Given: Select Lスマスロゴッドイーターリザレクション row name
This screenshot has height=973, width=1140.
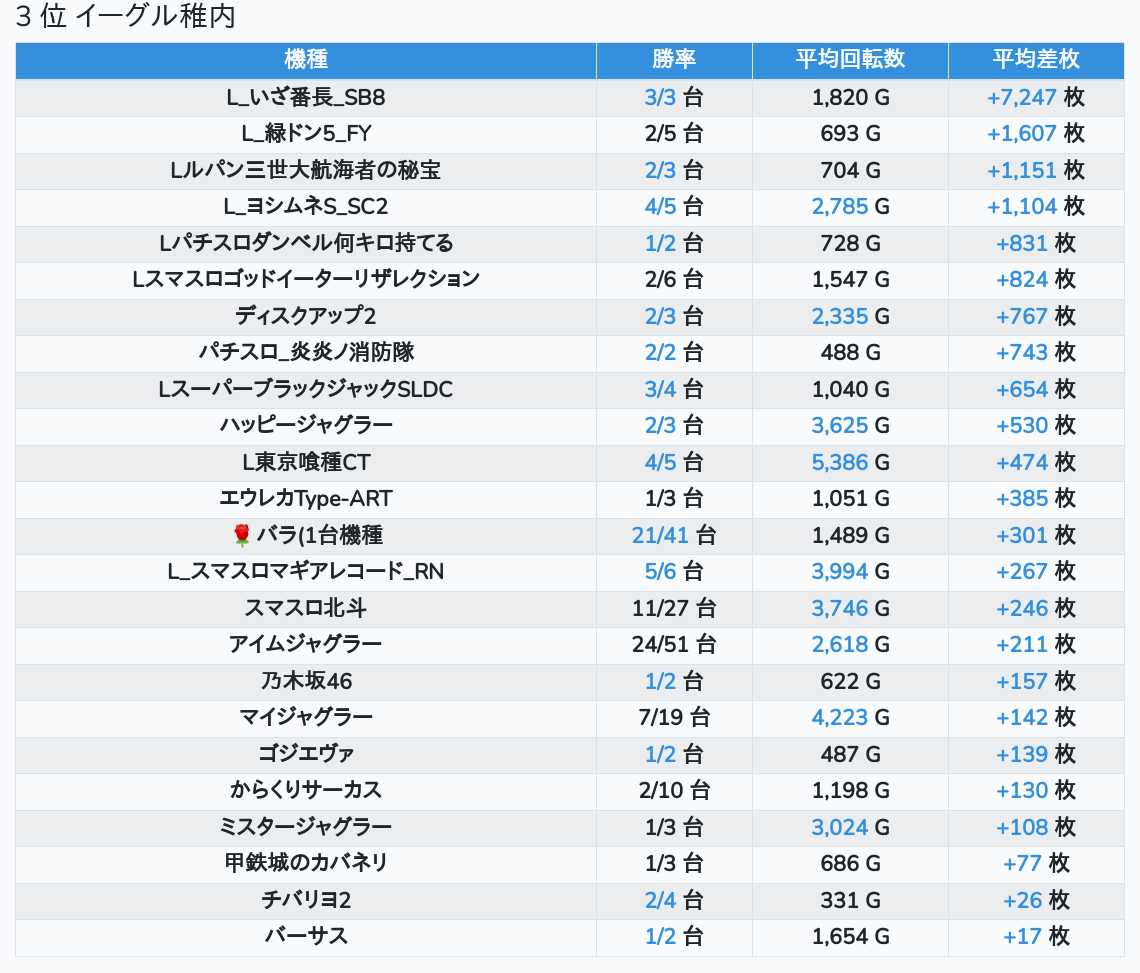Looking at the screenshot, I should 306,279.
